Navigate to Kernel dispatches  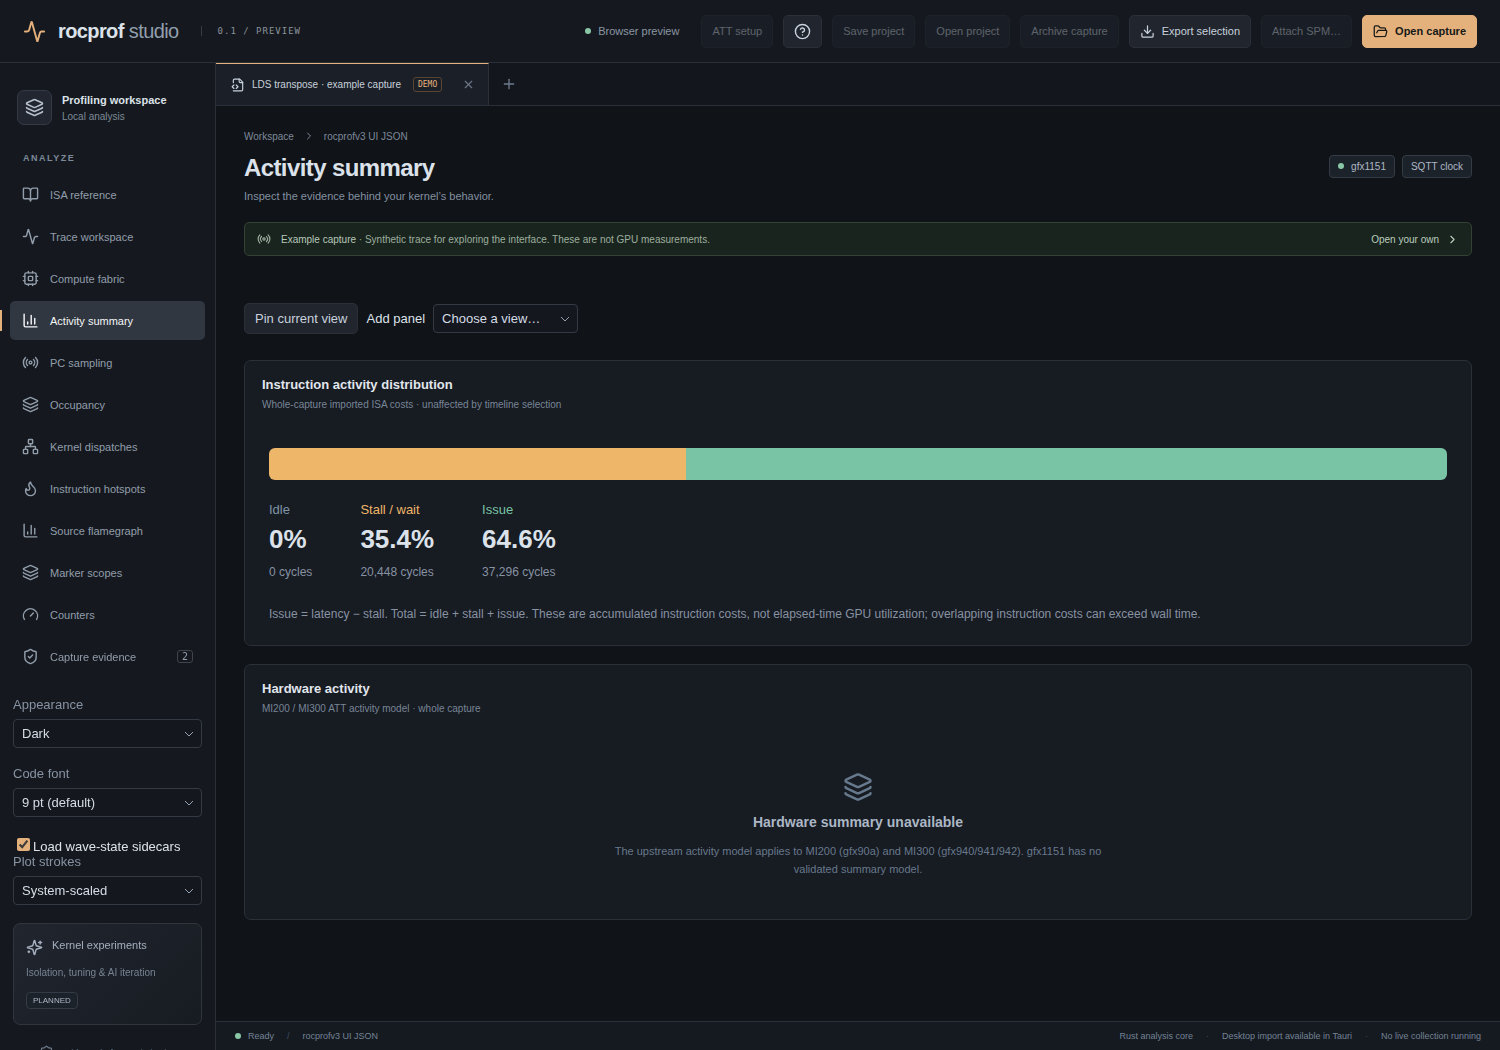pos(107,447)
